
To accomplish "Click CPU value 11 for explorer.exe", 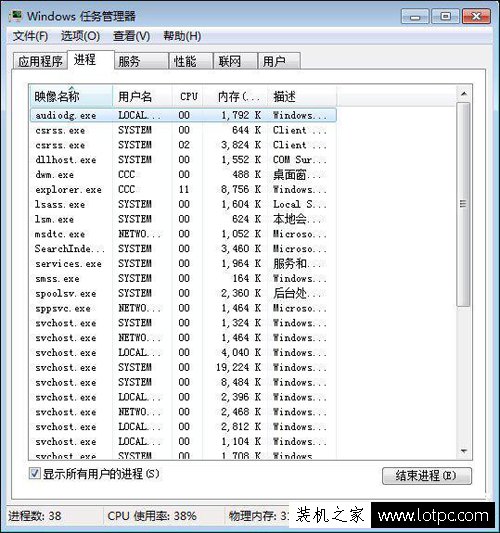I will coord(184,189).
